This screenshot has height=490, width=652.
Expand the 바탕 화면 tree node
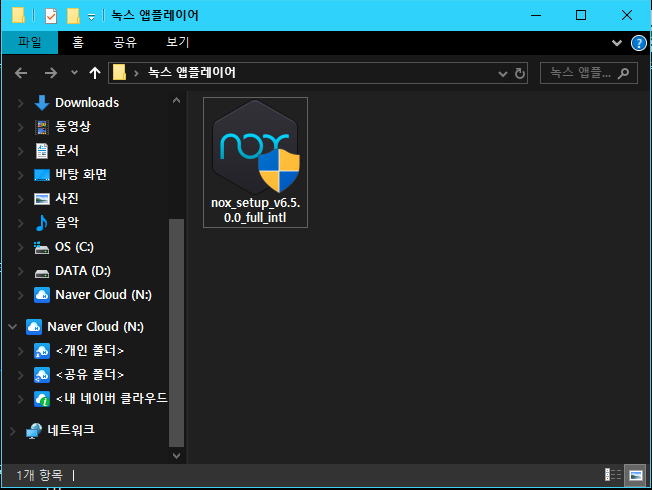(20, 175)
